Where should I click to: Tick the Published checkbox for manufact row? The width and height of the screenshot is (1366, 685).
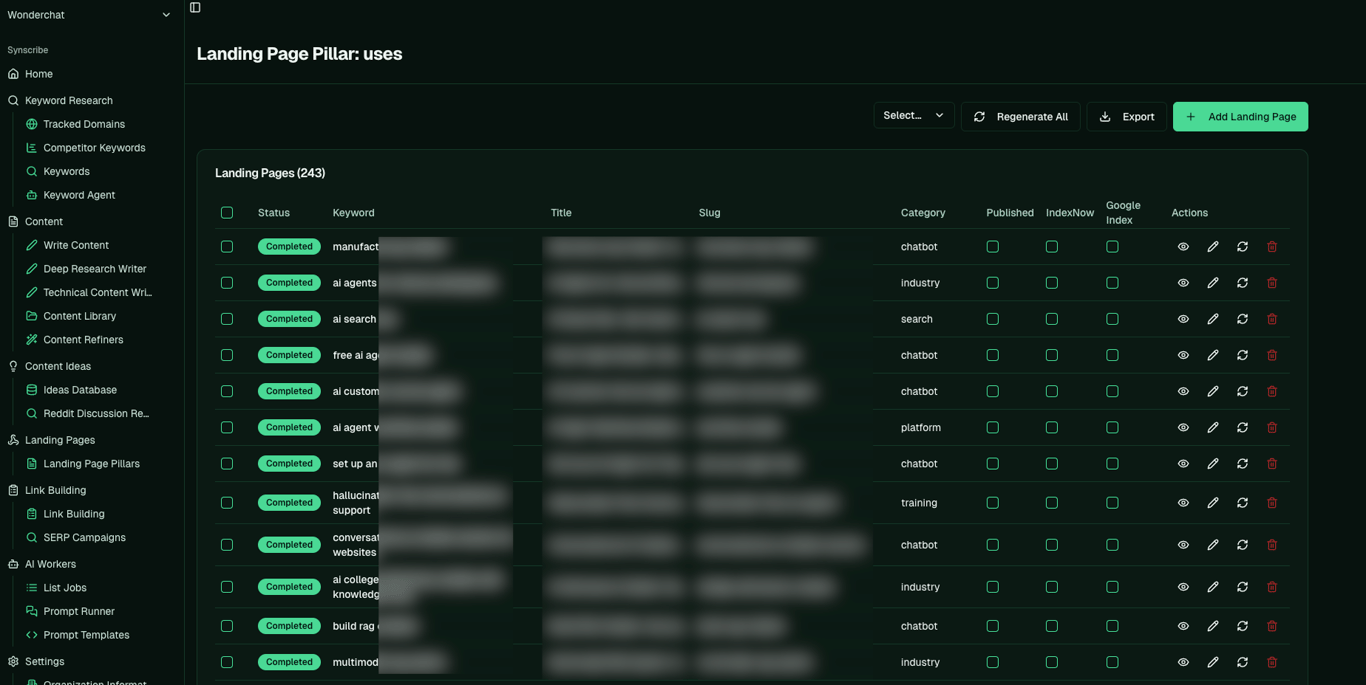click(x=992, y=247)
